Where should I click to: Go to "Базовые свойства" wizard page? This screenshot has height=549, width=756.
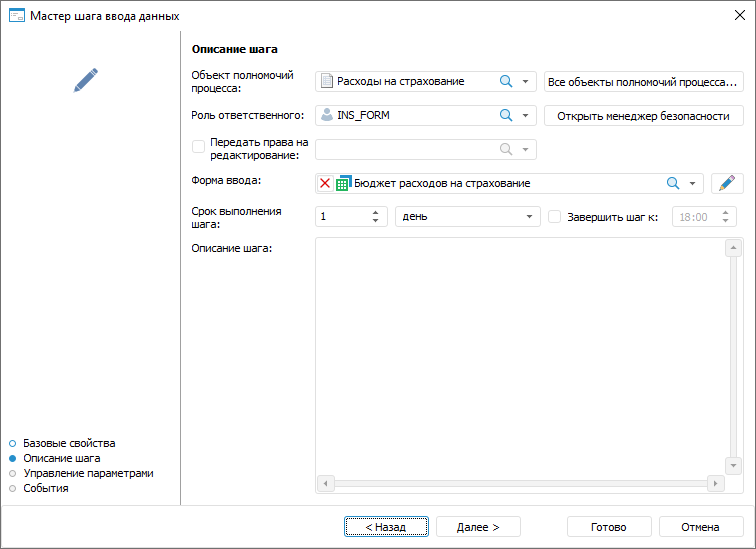coord(69,443)
